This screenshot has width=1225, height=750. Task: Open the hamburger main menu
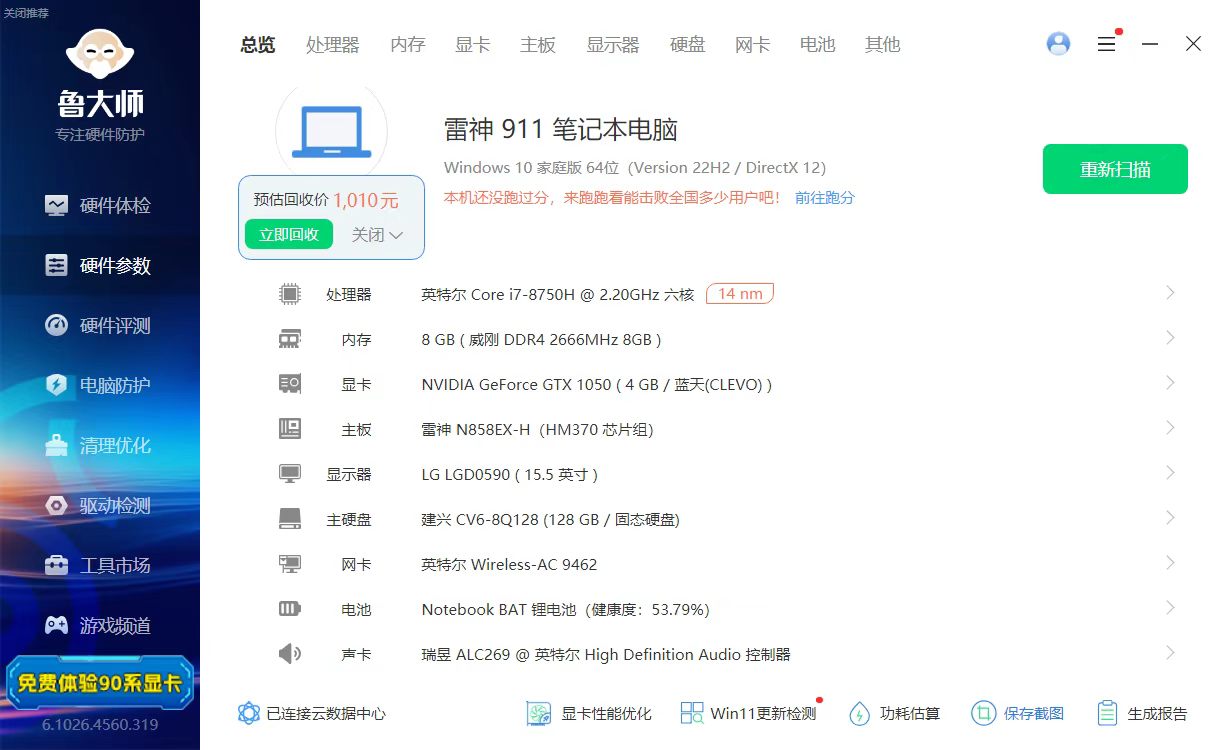click(1106, 44)
